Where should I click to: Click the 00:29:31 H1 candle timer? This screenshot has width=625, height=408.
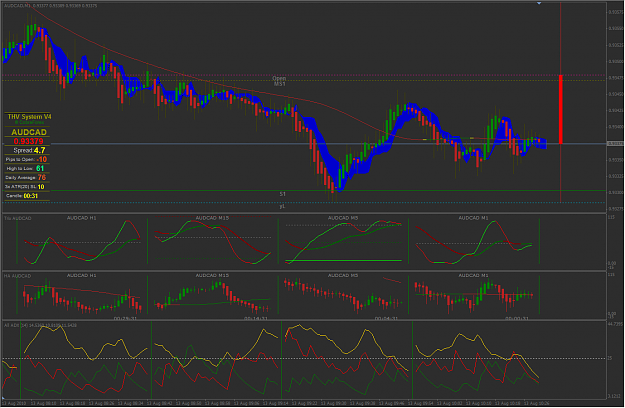coord(125,319)
